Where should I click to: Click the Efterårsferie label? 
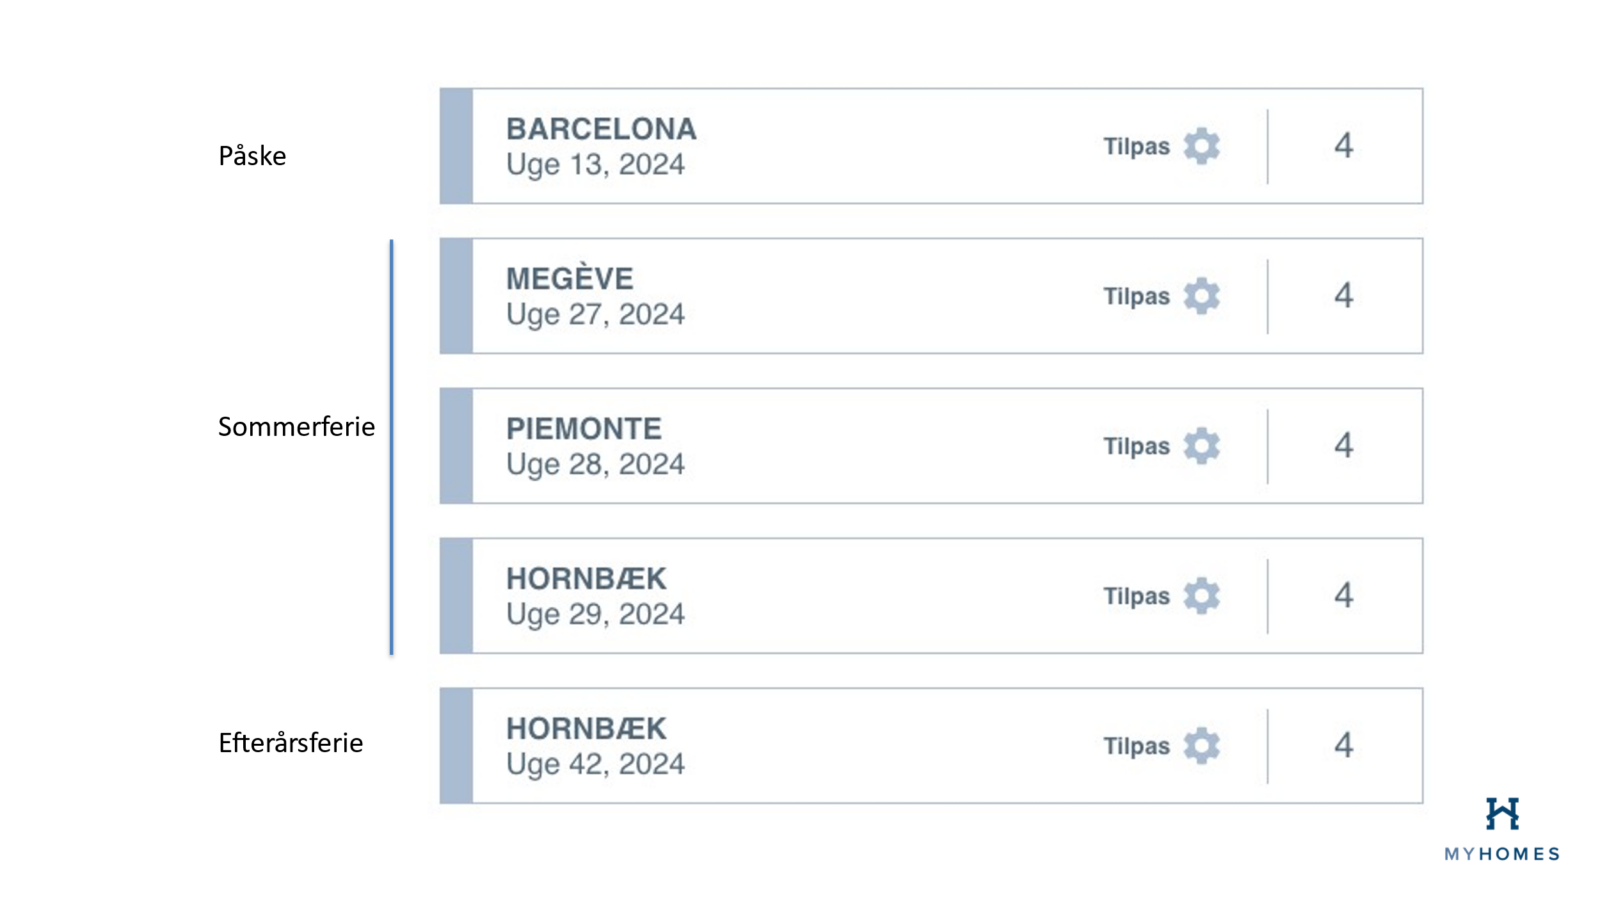click(x=290, y=743)
